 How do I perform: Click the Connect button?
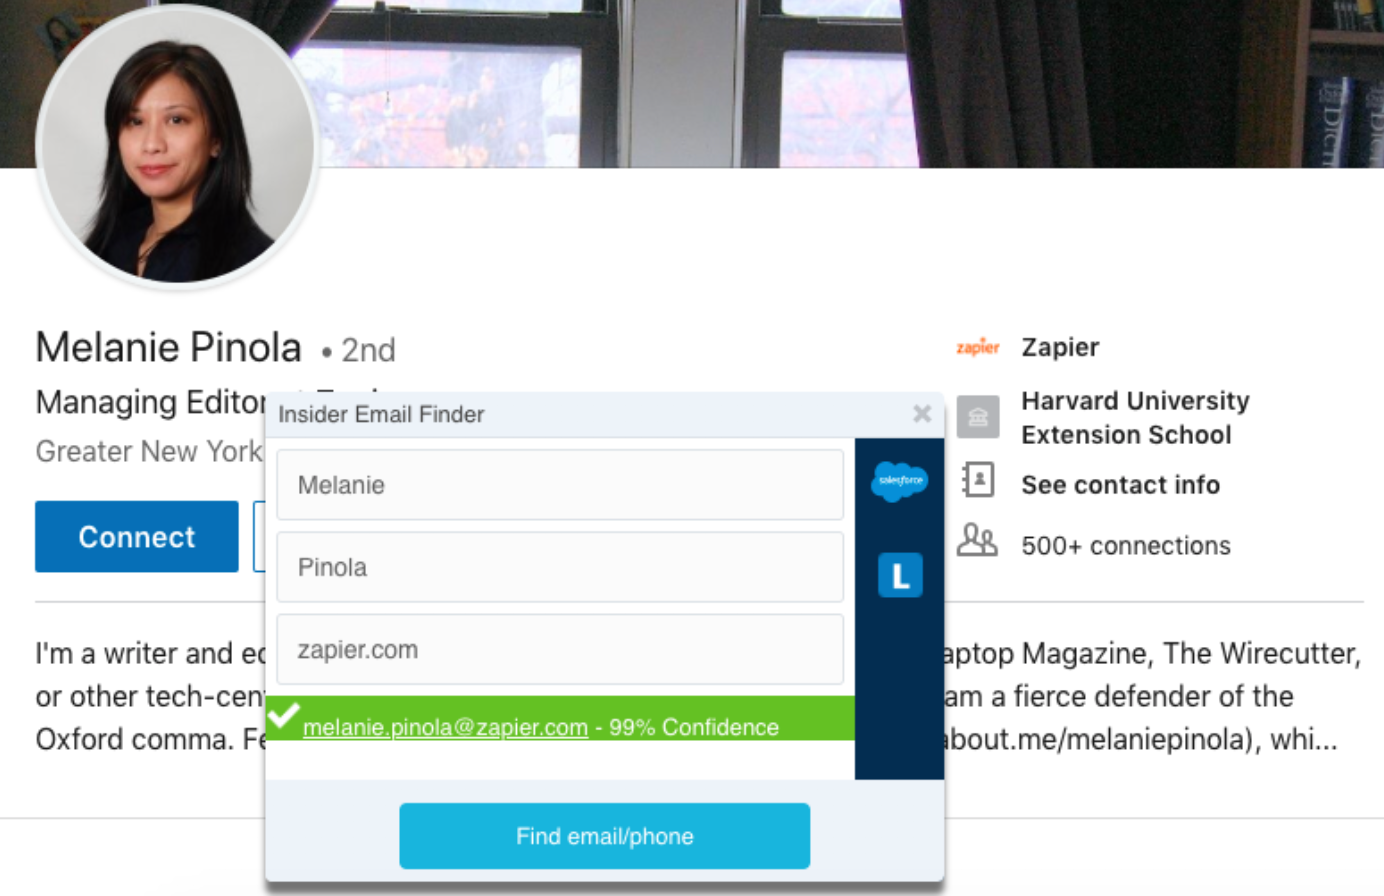(x=137, y=537)
